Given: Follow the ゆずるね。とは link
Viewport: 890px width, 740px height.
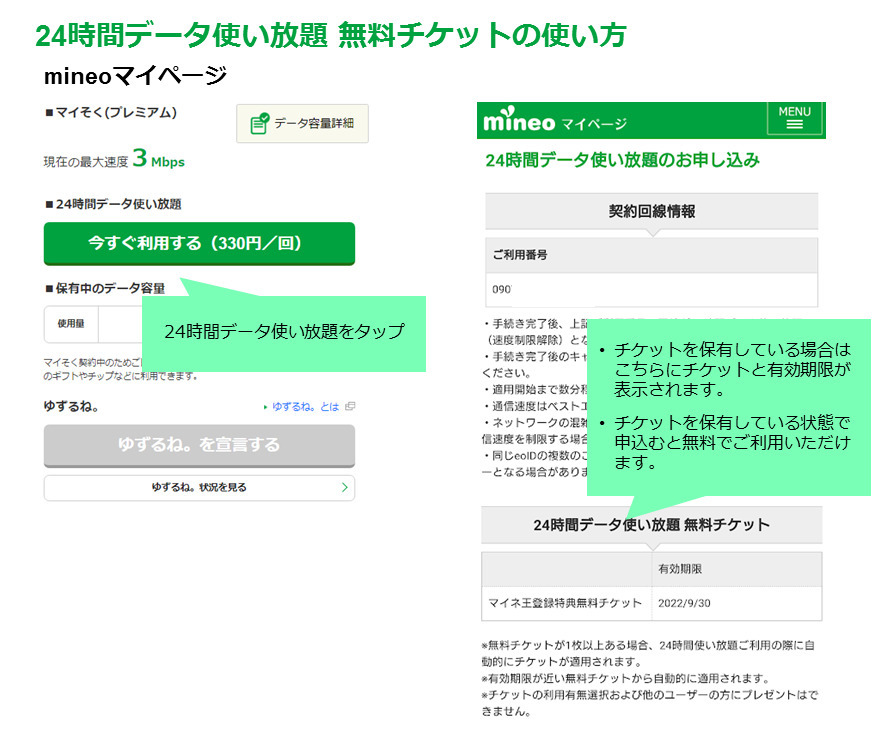Looking at the screenshot, I should (x=306, y=407).
